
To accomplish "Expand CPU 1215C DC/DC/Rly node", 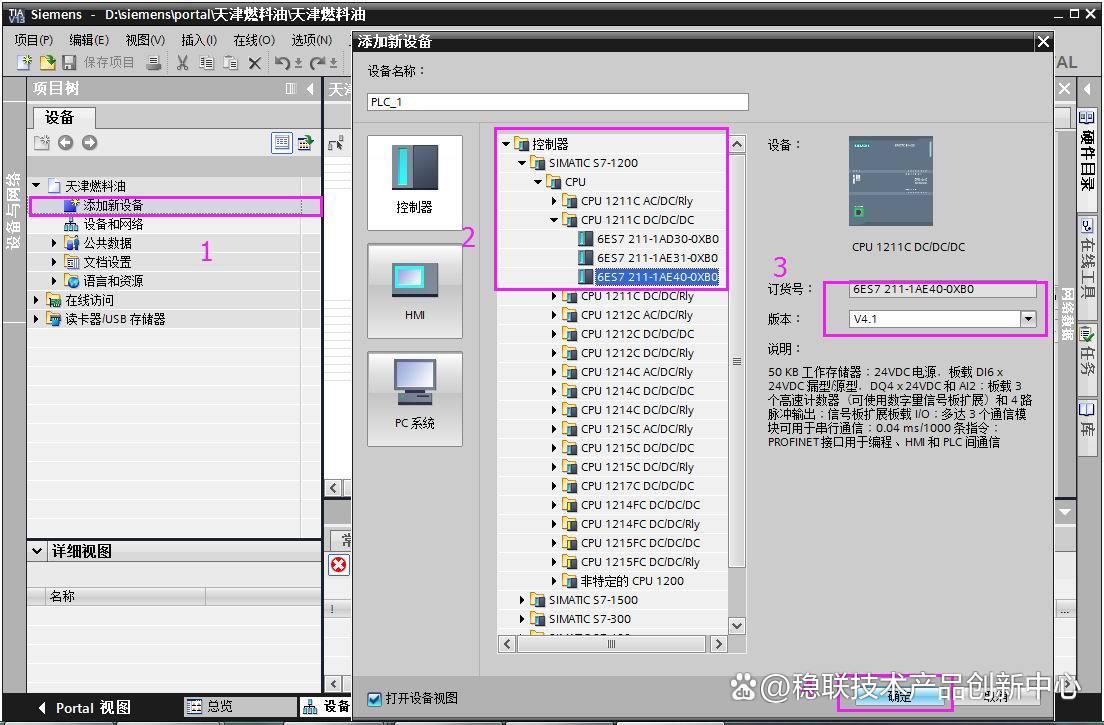I will 554,467.
